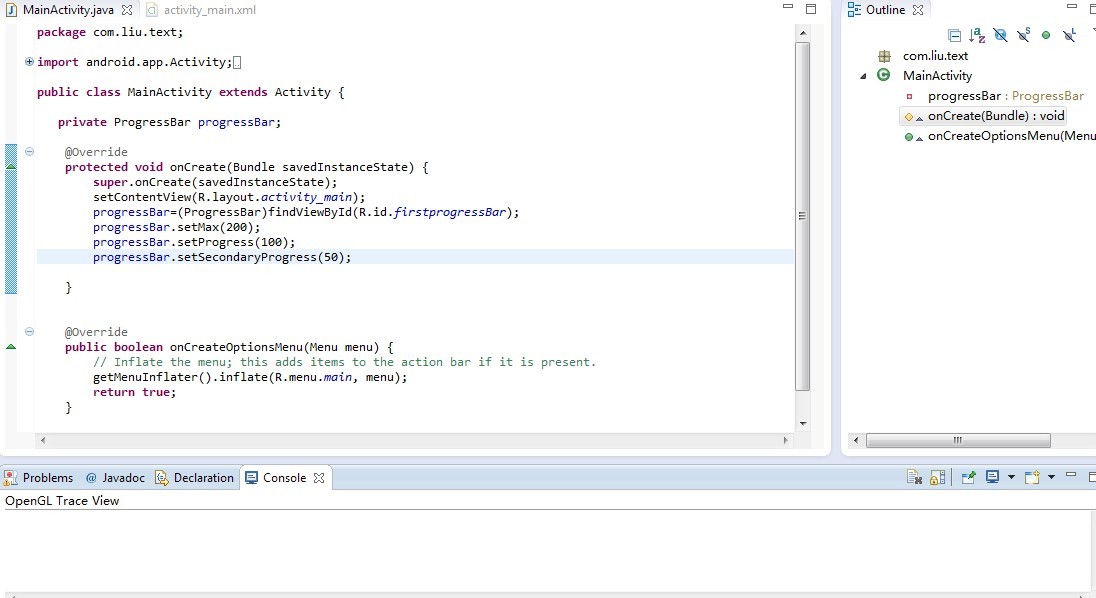Toggle Hide Non-Public Members in Outline
The height and width of the screenshot is (598, 1096).
point(1046,35)
